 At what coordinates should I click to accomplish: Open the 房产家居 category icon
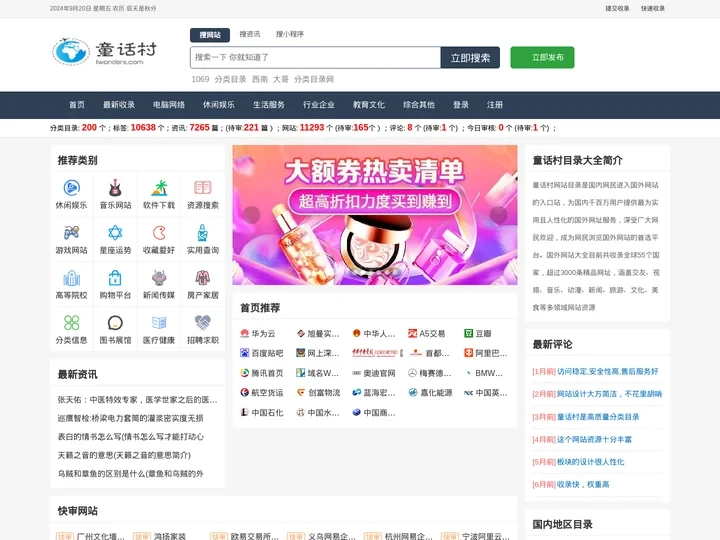[202, 278]
